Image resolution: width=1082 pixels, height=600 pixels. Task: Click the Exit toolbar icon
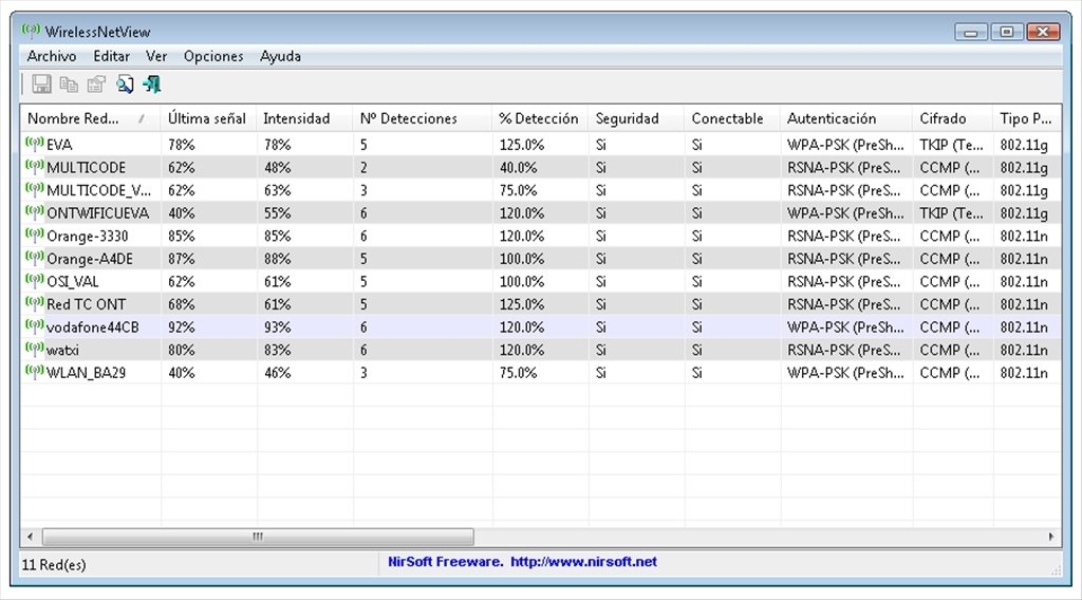152,84
